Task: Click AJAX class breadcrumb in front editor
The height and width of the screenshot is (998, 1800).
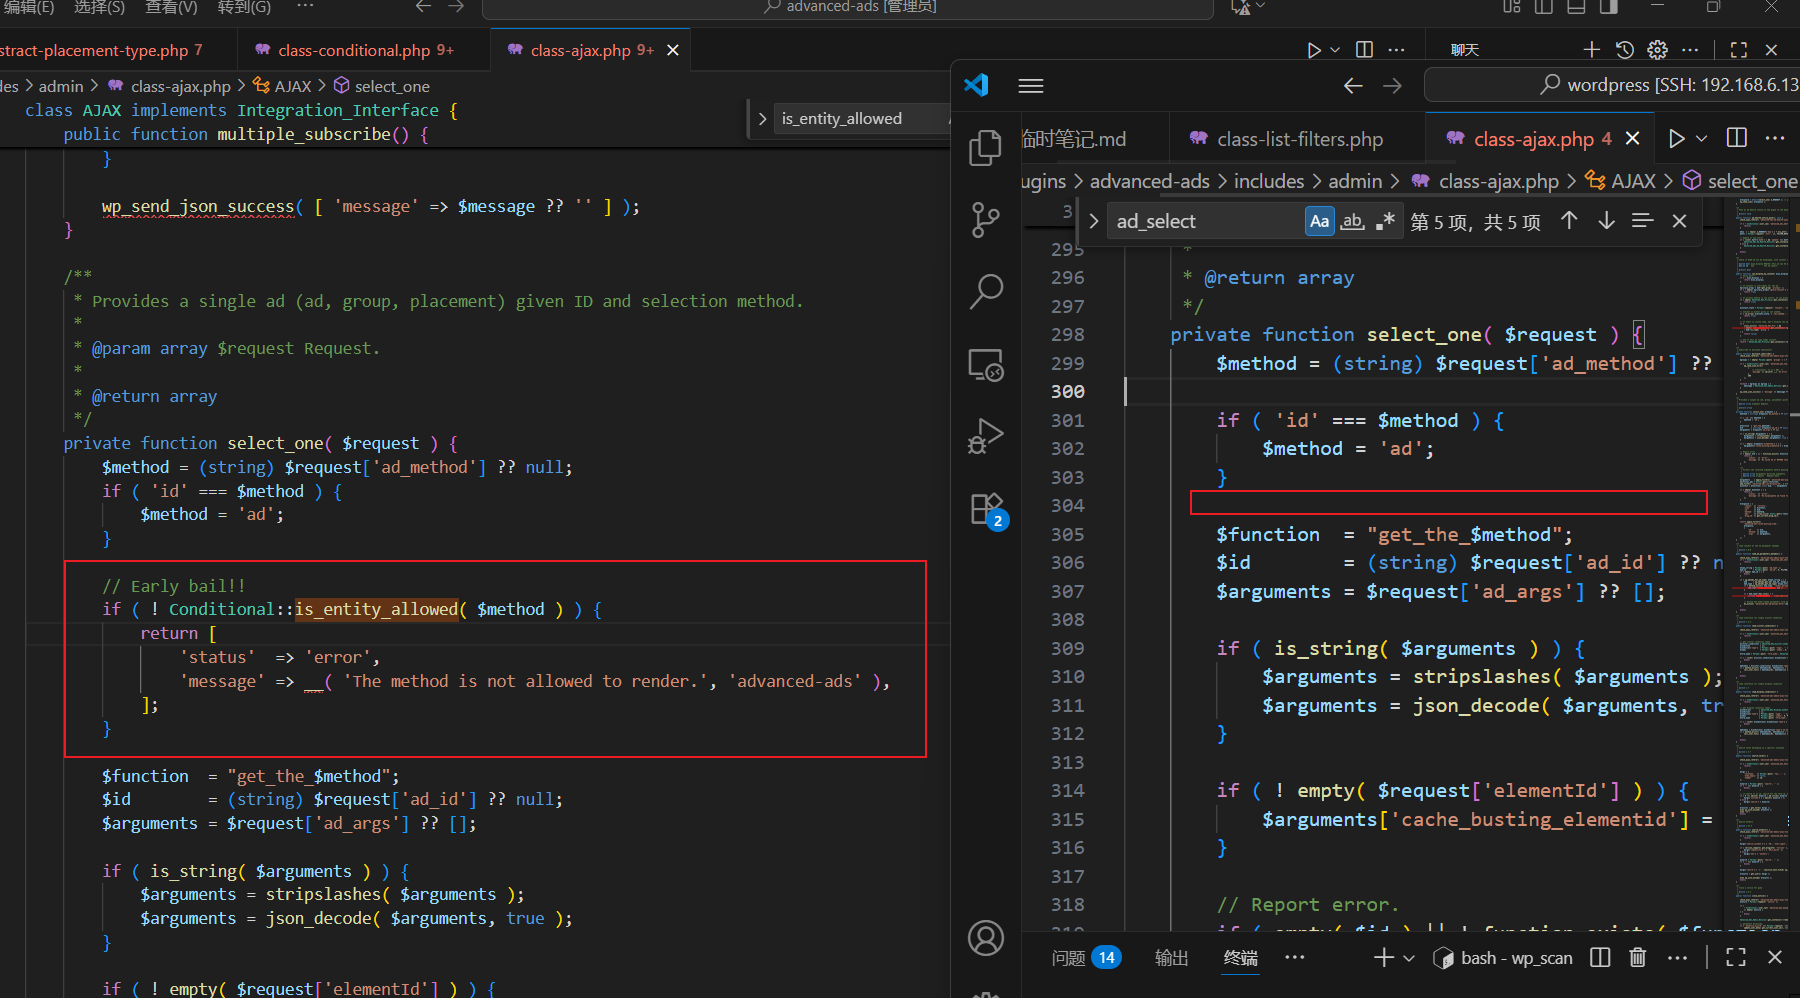Action: [1621, 181]
